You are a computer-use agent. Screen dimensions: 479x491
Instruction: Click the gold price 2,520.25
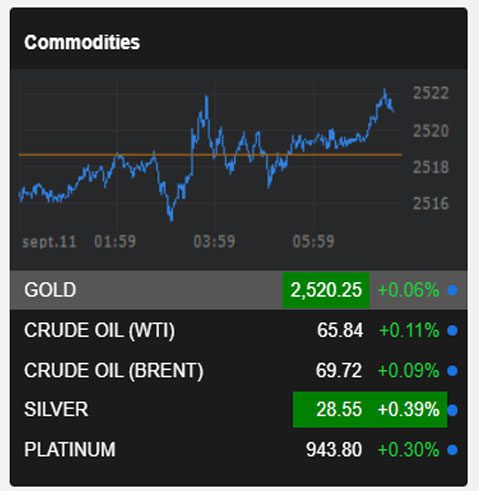point(326,290)
